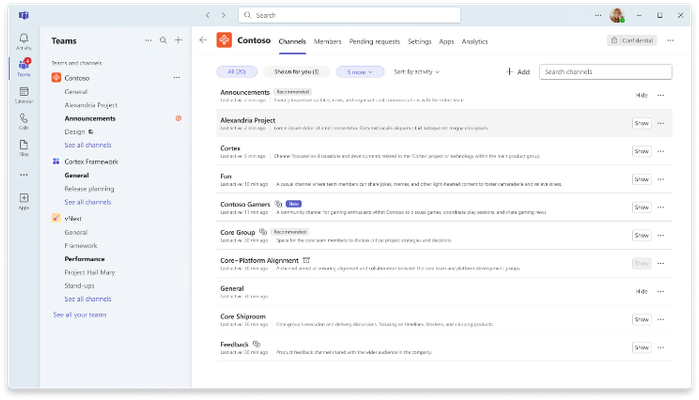The height and width of the screenshot is (400, 699).
Task: Click the plus icon to create team
Action: click(x=178, y=40)
